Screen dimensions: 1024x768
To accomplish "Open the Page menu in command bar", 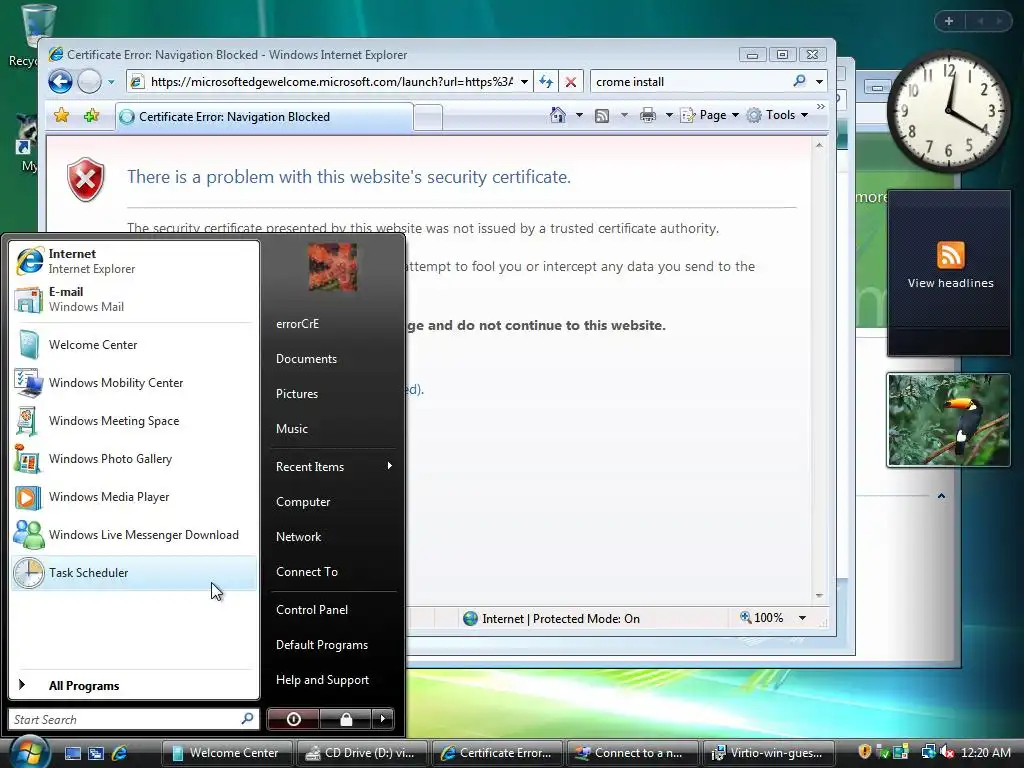I will pos(710,115).
